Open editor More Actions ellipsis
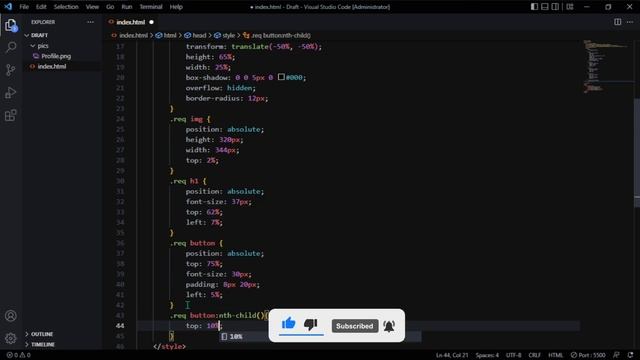The width and height of the screenshot is (640, 360). pos(630,22)
